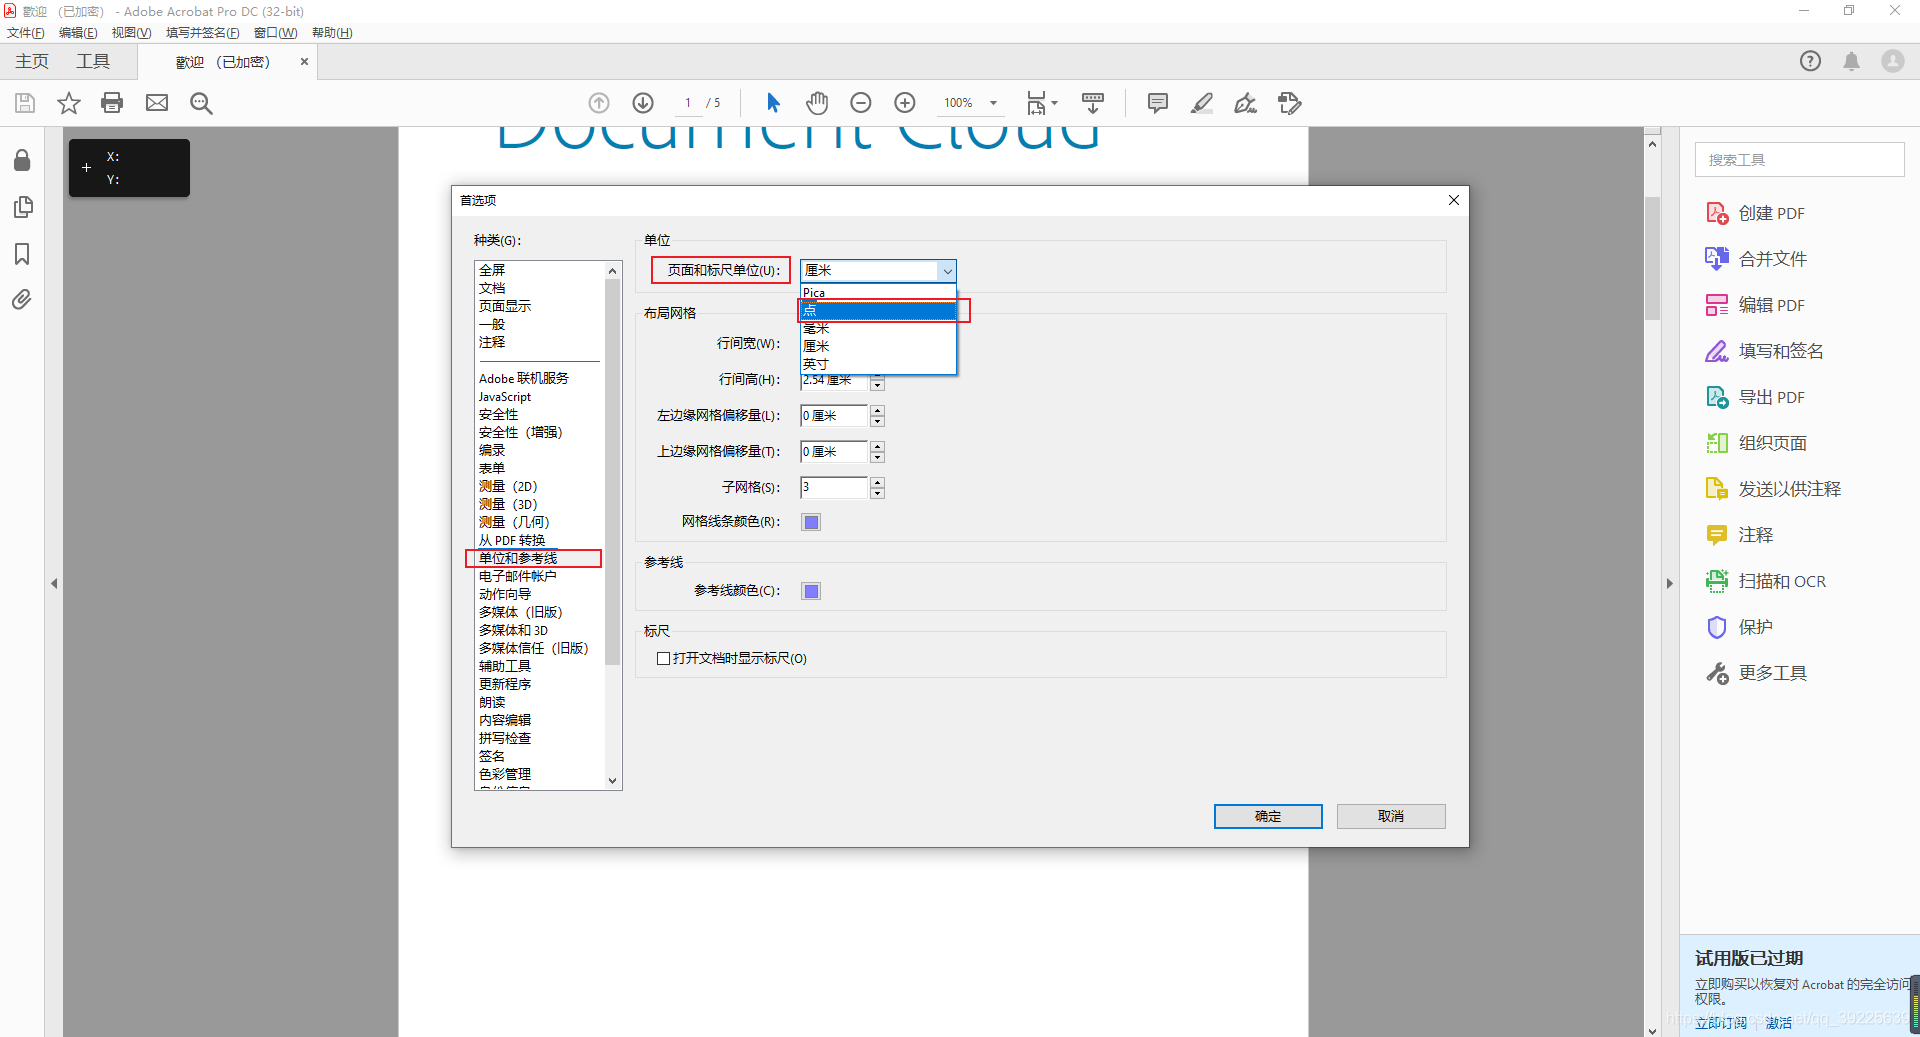Viewport: 1920px width, 1037px height.
Task: Change the grid line color swatch
Action: pyautogui.click(x=811, y=522)
